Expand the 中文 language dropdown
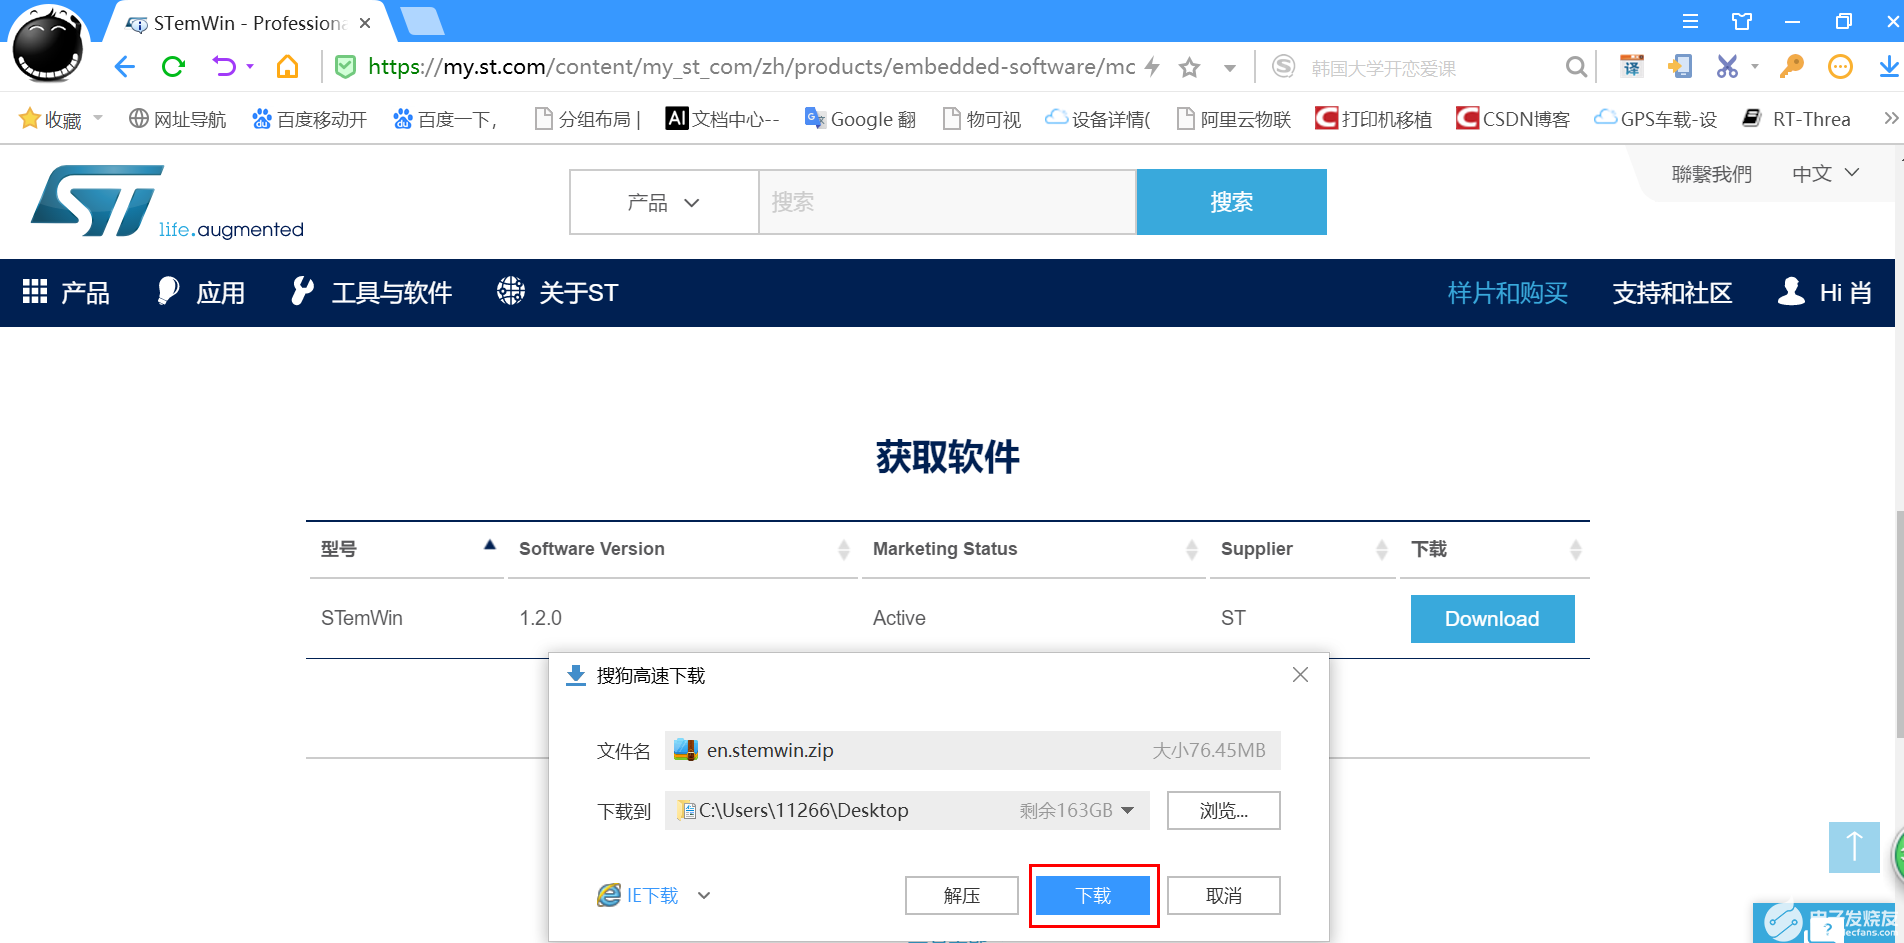This screenshot has width=1904, height=943. [1826, 174]
